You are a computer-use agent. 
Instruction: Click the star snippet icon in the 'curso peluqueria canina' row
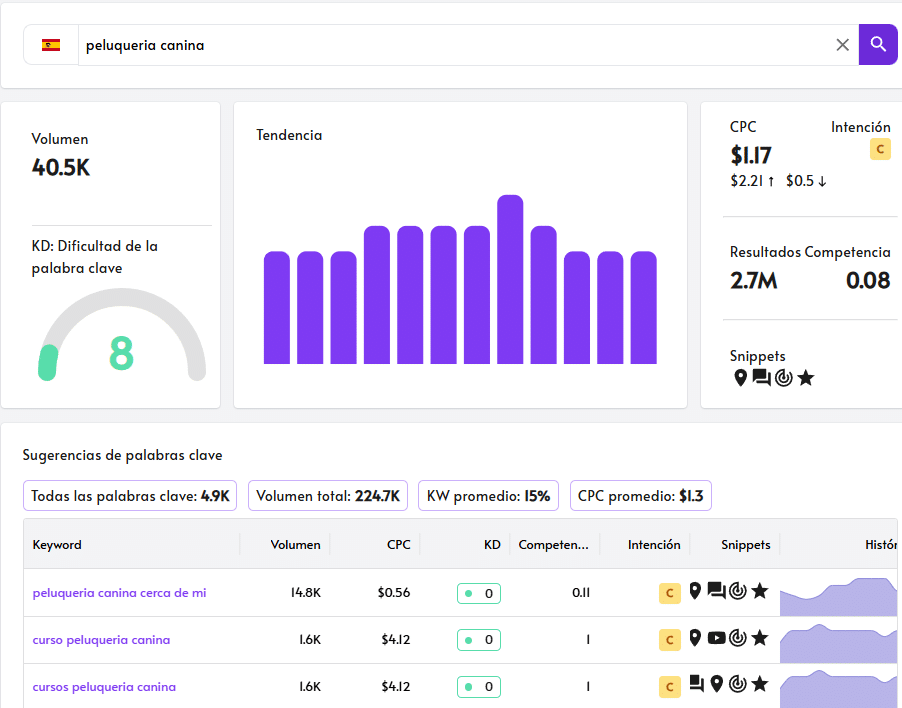point(760,638)
